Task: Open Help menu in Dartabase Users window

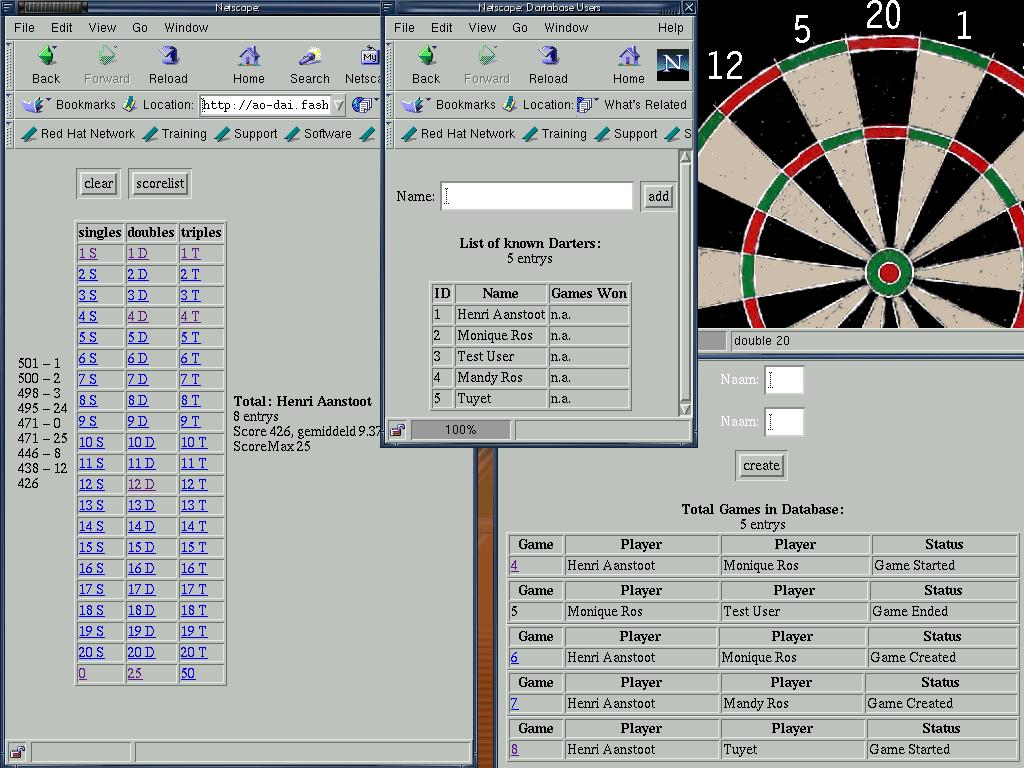Action: [x=671, y=27]
